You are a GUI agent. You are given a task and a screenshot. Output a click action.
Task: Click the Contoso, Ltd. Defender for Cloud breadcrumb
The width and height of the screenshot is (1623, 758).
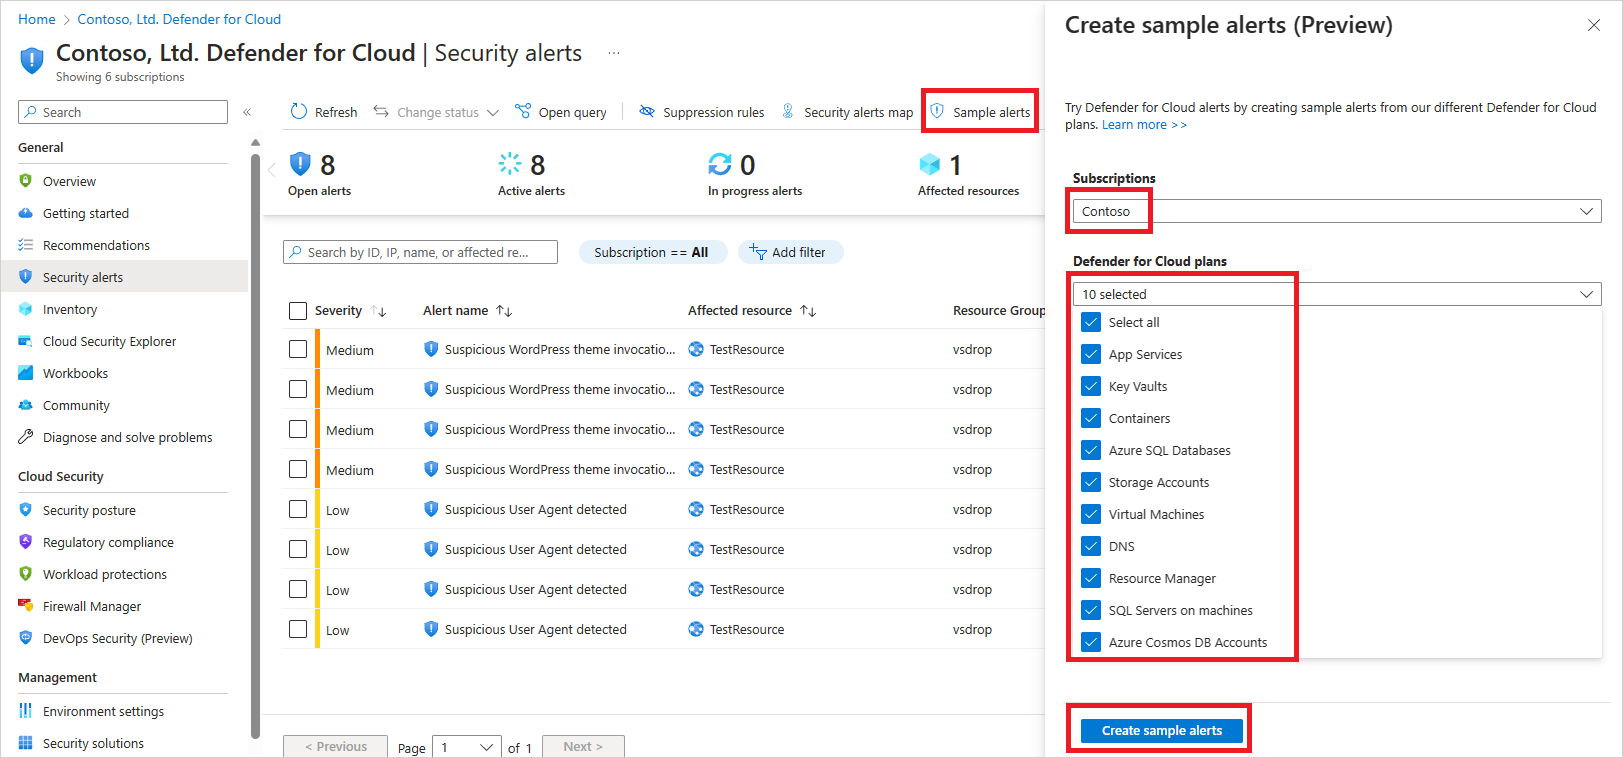pyautogui.click(x=179, y=19)
